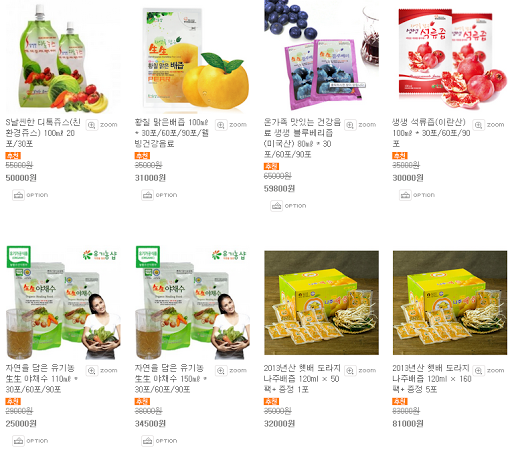
Task: Zoom the 생생 블루베리즙 product
Action: (360, 125)
